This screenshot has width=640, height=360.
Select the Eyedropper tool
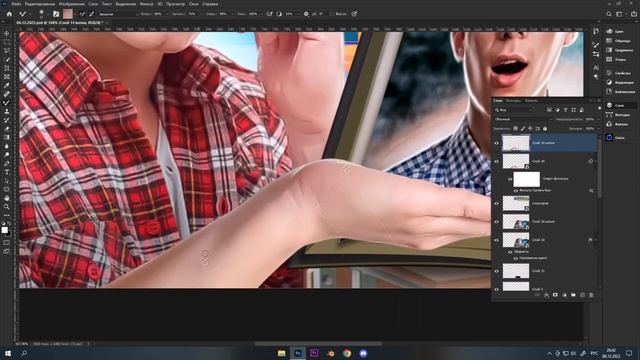(7, 85)
